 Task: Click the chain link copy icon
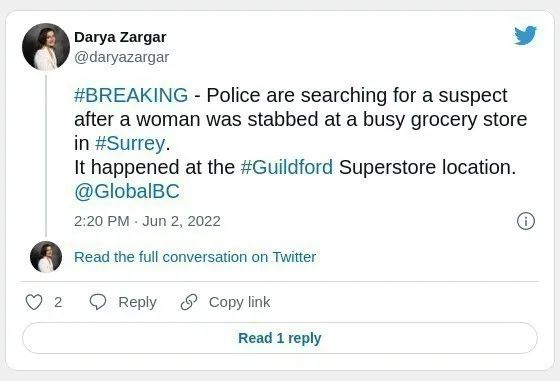pyautogui.click(x=189, y=302)
